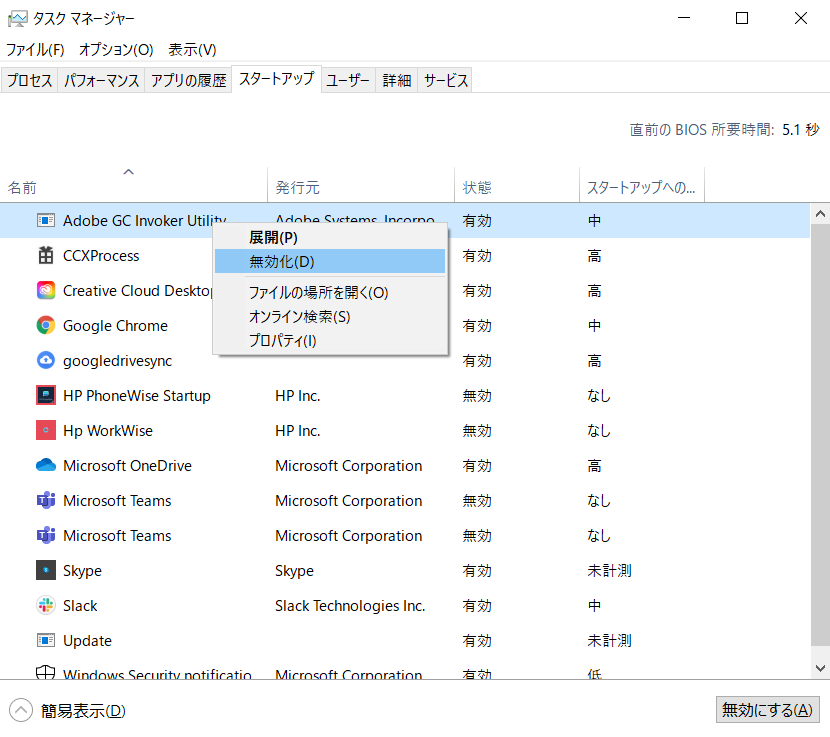830x737 pixels.
Task: Sort by the 発行元 column header
Action: [361, 185]
